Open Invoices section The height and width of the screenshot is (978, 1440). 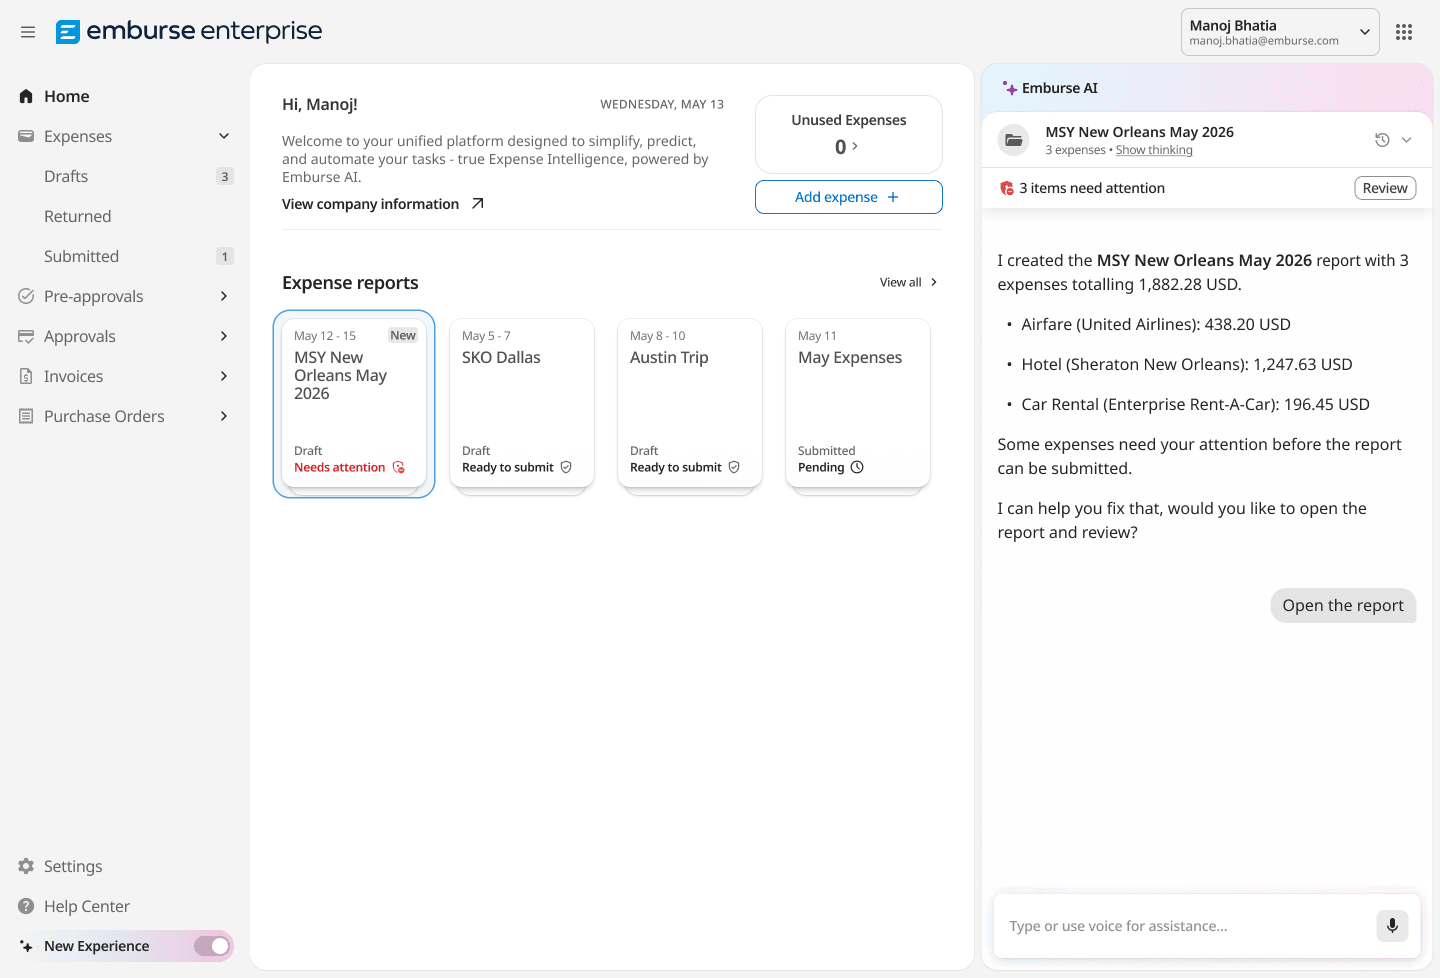pyautogui.click(x=73, y=376)
